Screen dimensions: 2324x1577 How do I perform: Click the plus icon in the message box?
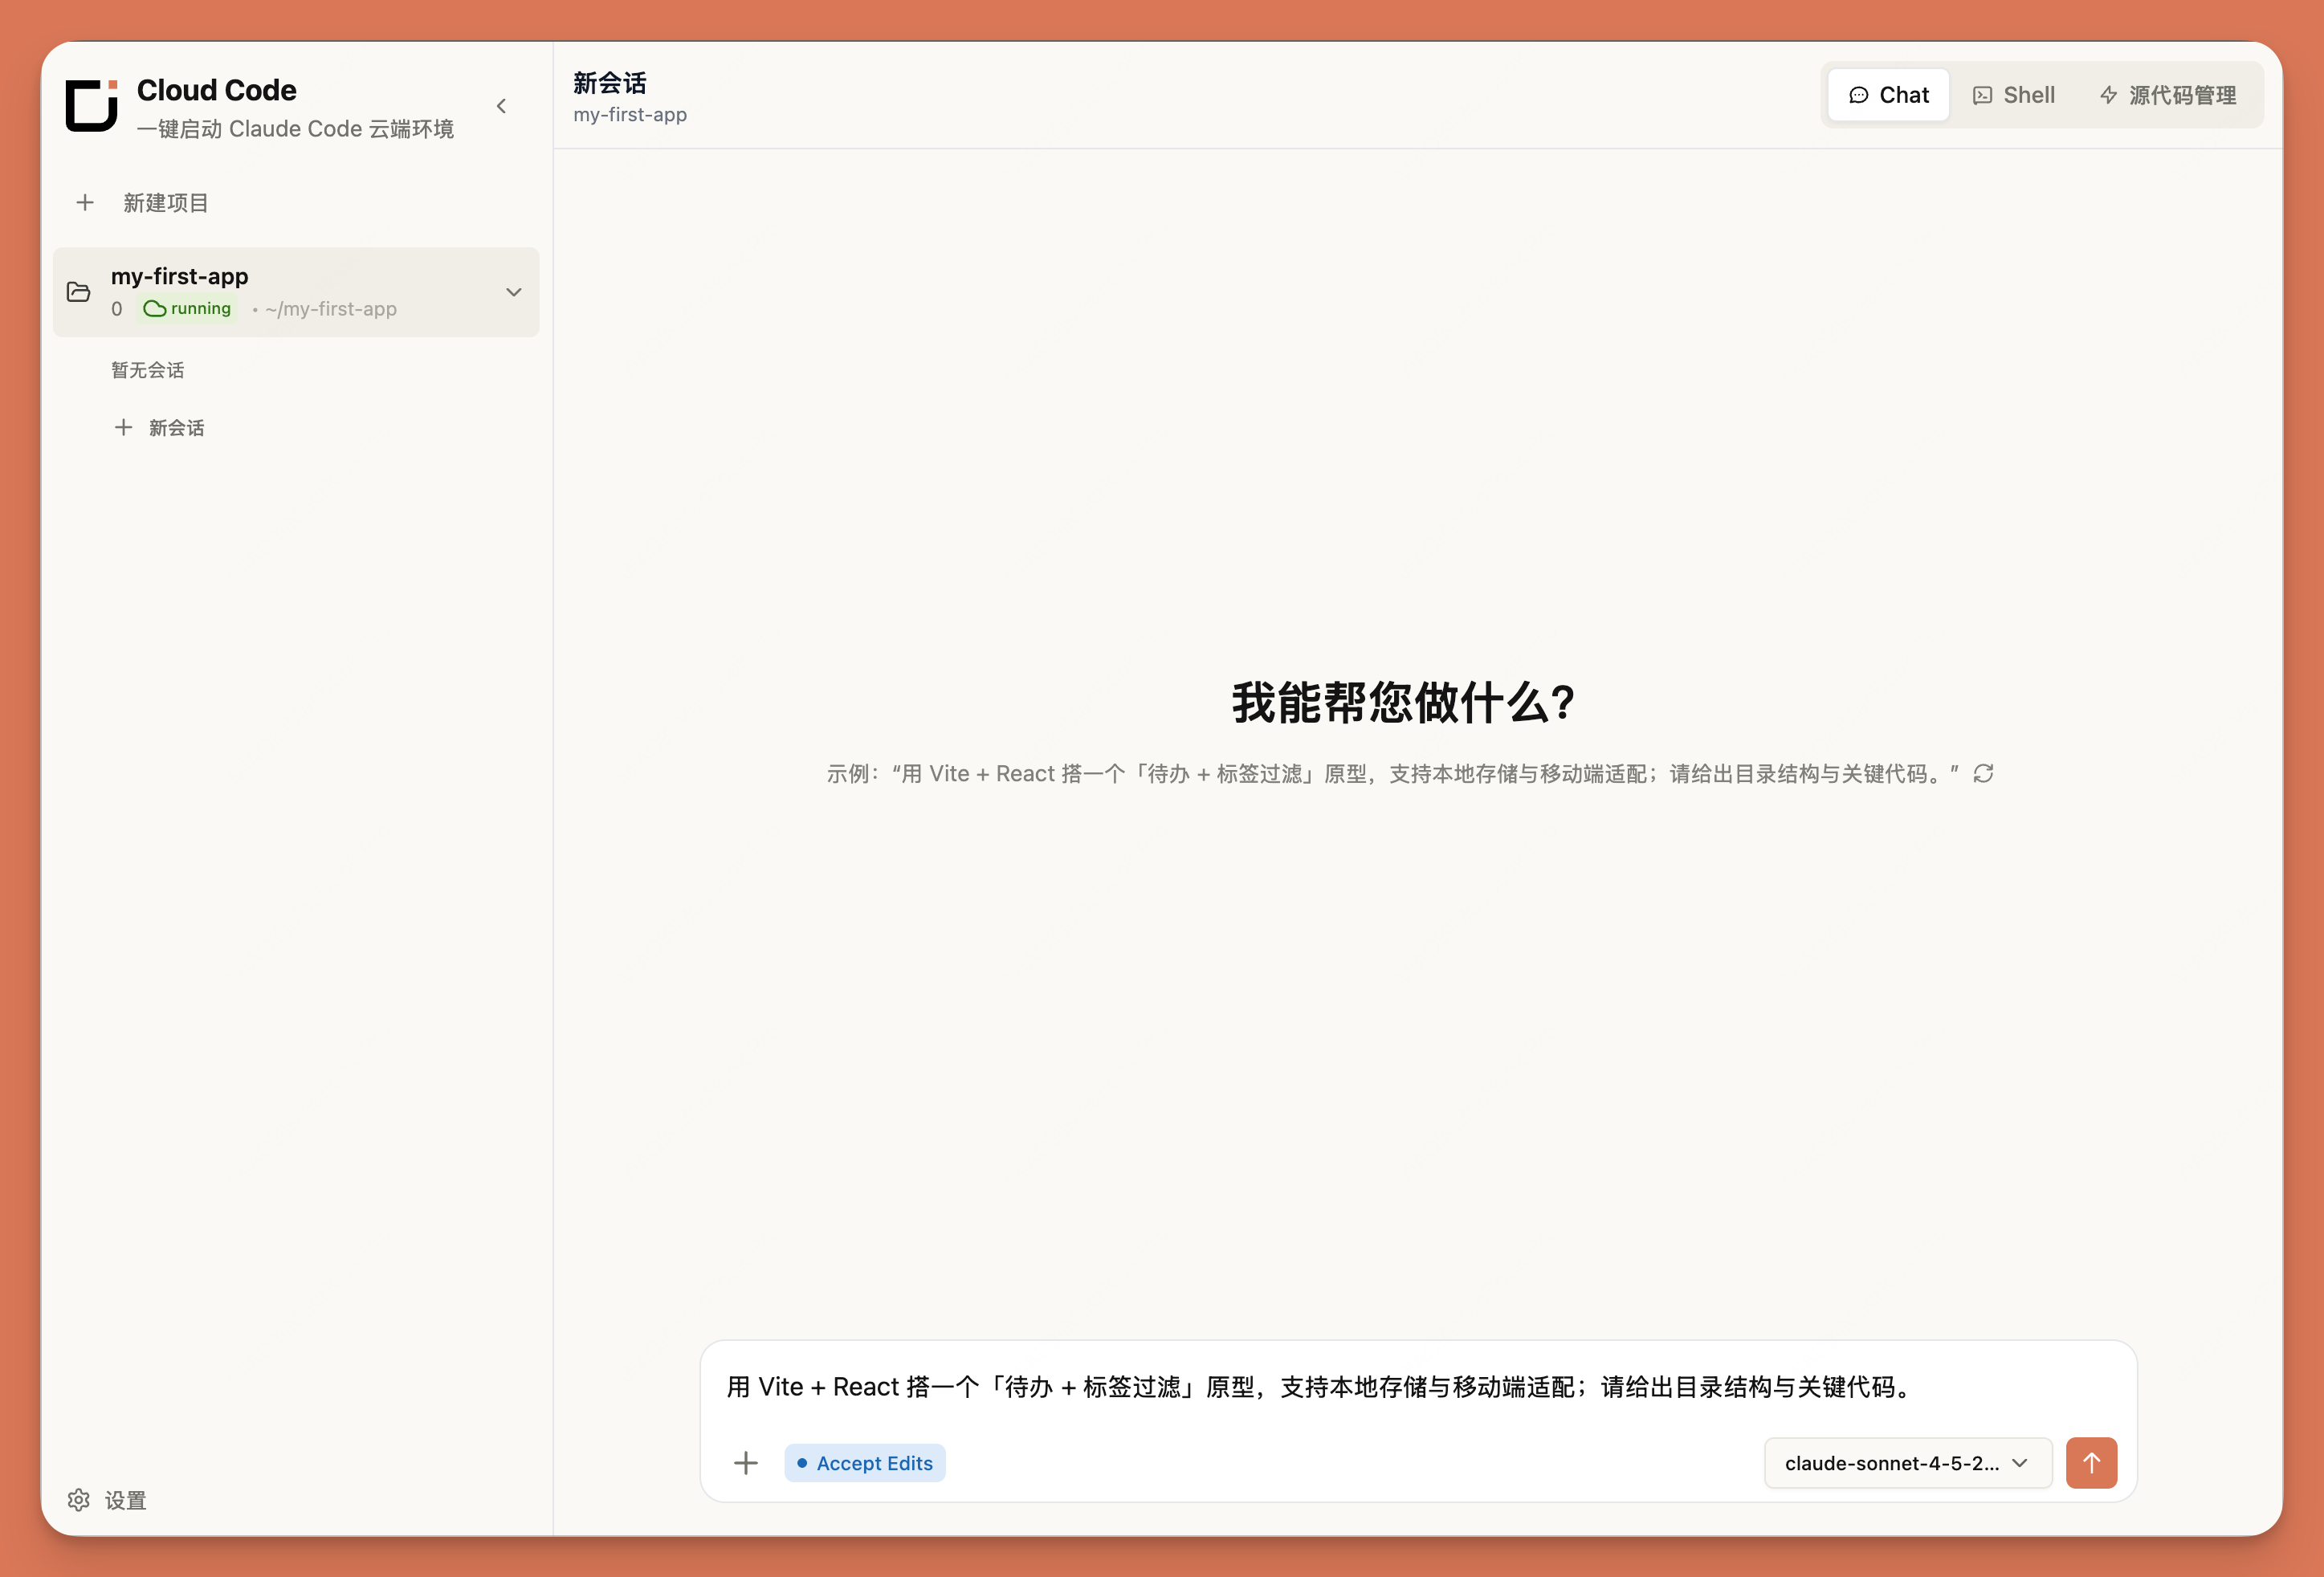[x=746, y=1462]
